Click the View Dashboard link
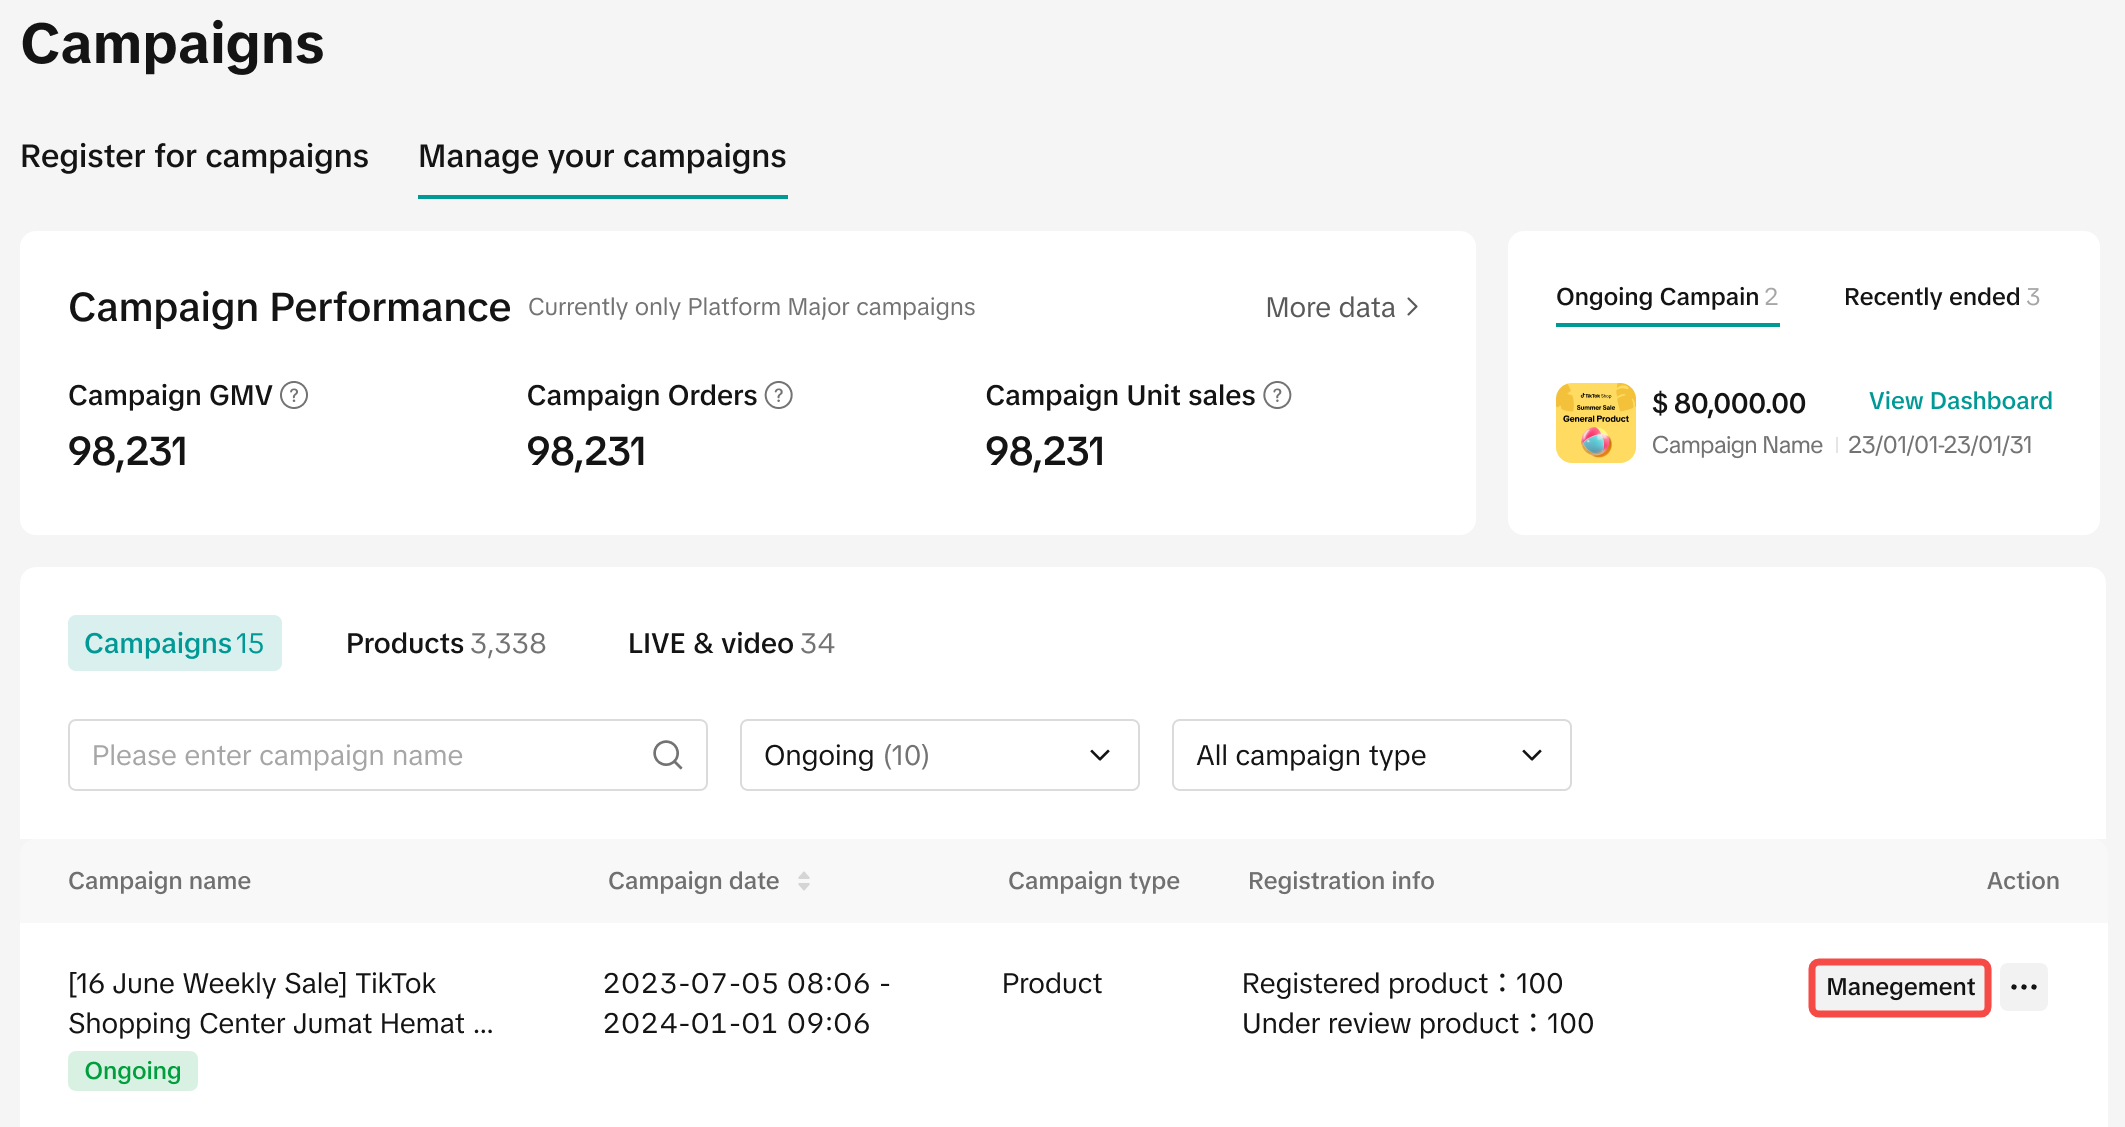This screenshot has width=2125, height=1127. point(1960,401)
